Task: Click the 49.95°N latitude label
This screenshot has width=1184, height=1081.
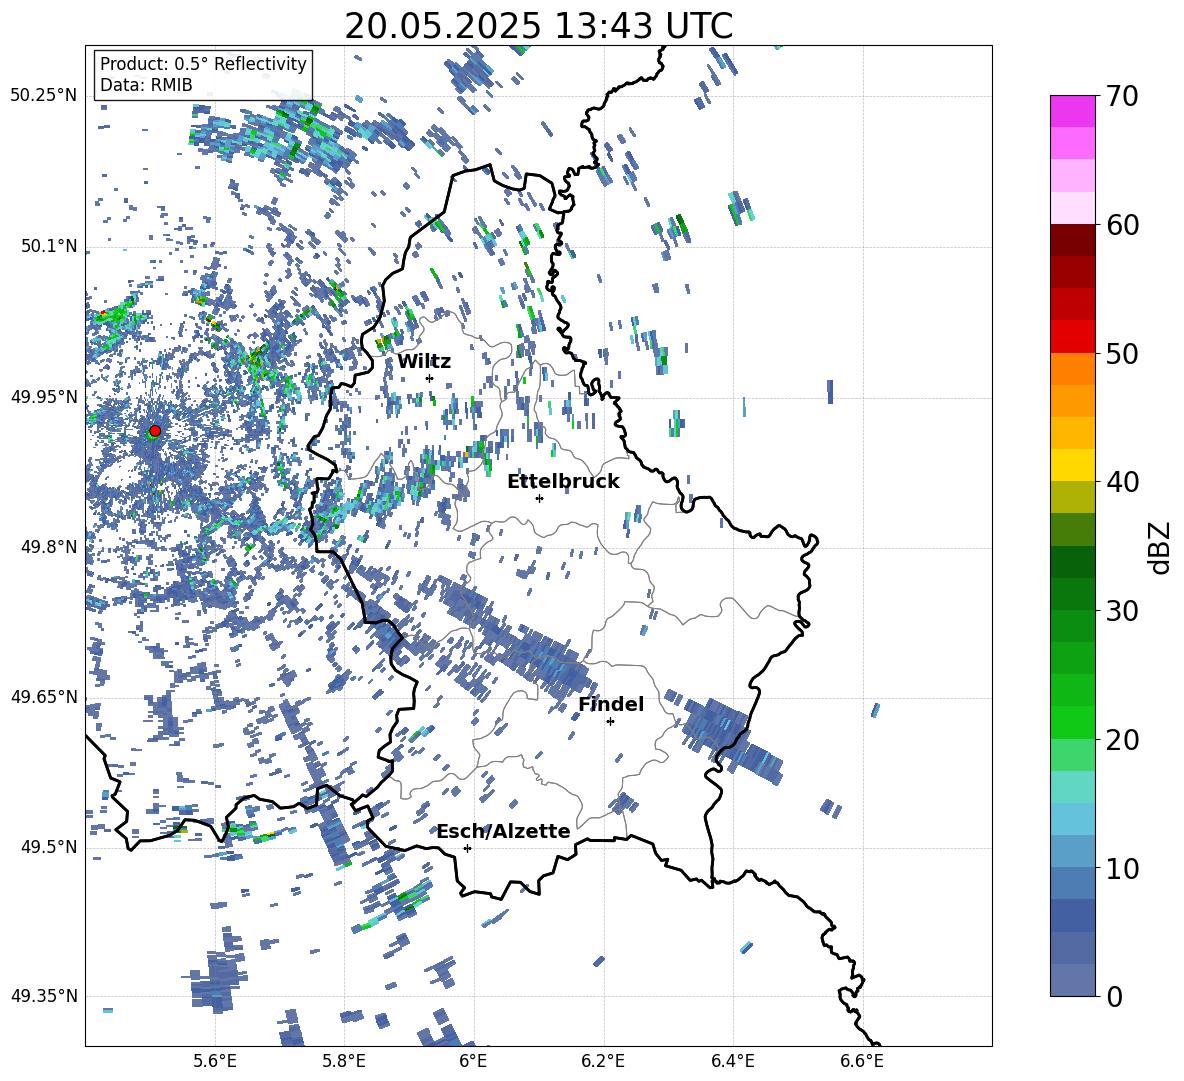Action: 44,397
